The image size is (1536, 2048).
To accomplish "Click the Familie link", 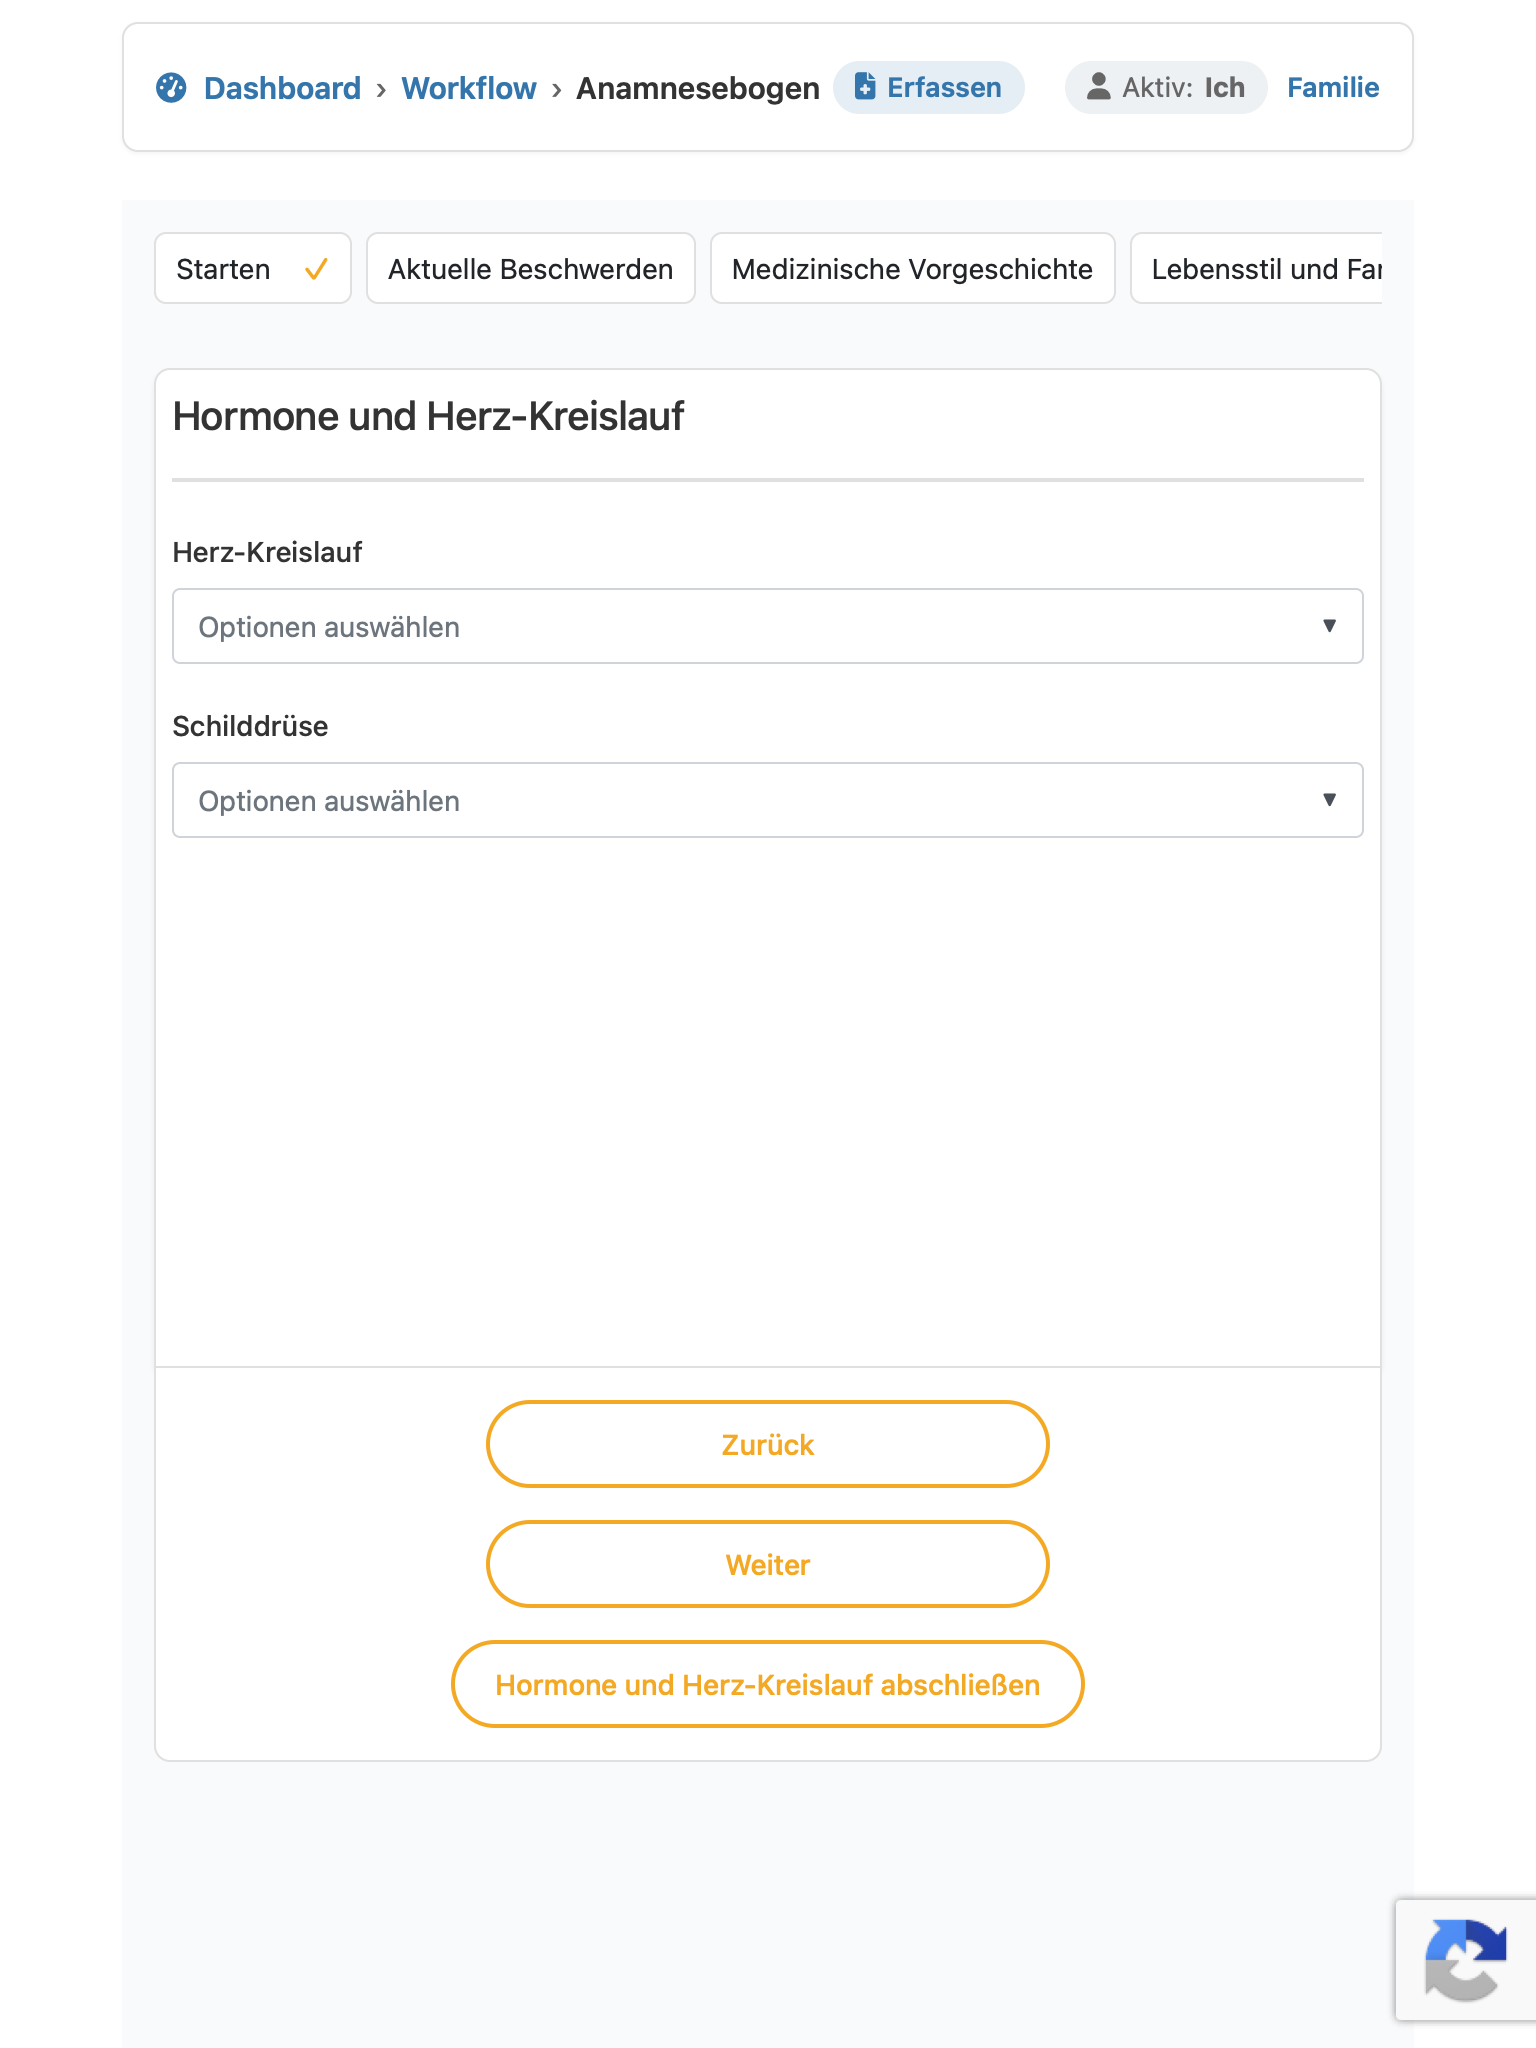I will [1333, 87].
